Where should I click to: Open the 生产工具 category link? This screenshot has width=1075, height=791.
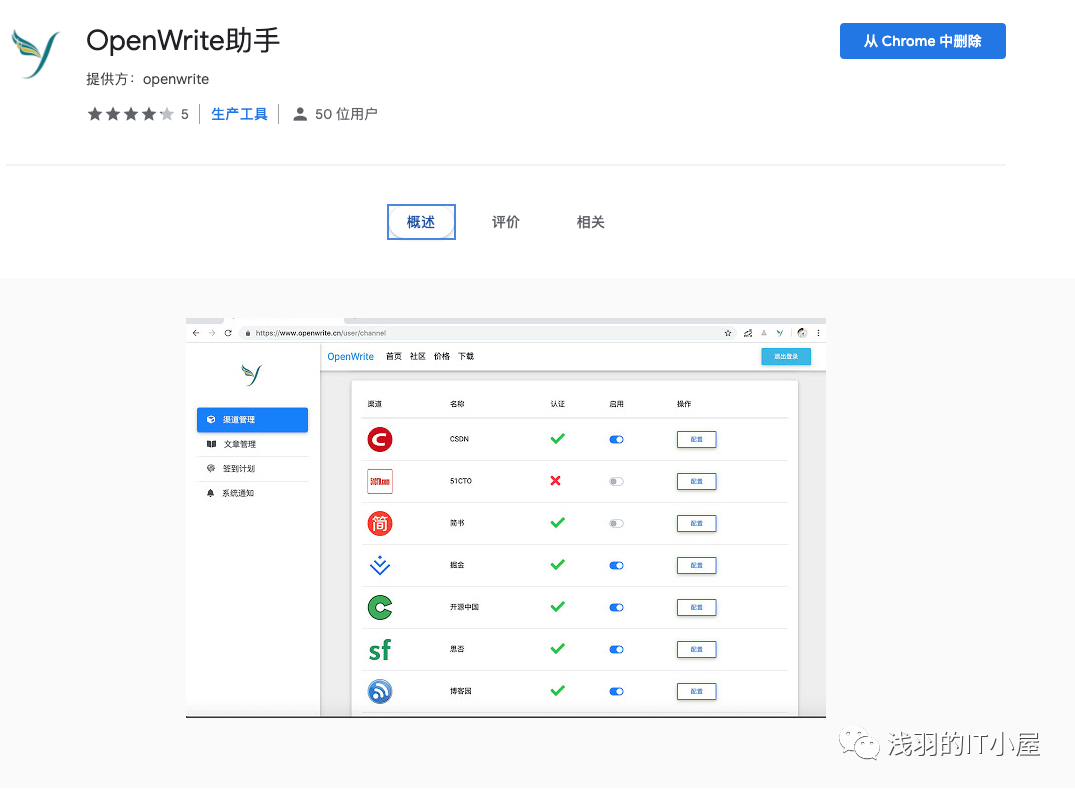pyautogui.click(x=239, y=114)
